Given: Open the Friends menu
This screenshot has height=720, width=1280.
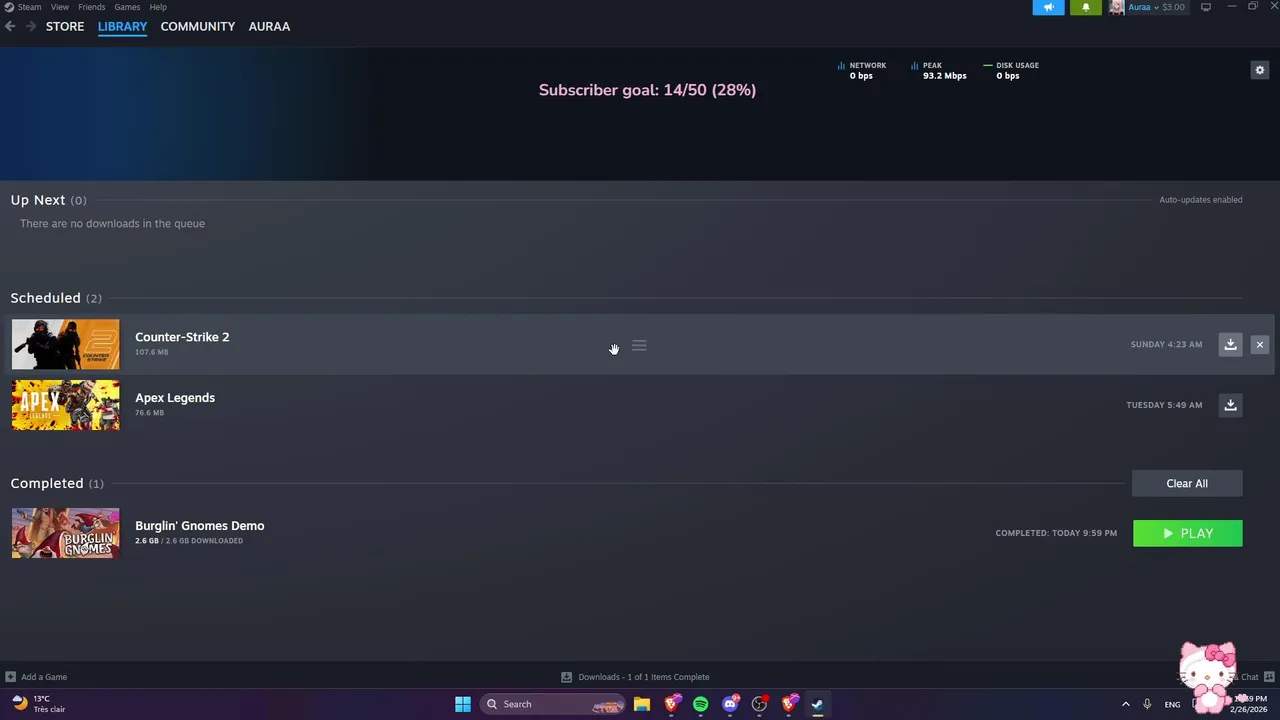Looking at the screenshot, I should point(91,7).
